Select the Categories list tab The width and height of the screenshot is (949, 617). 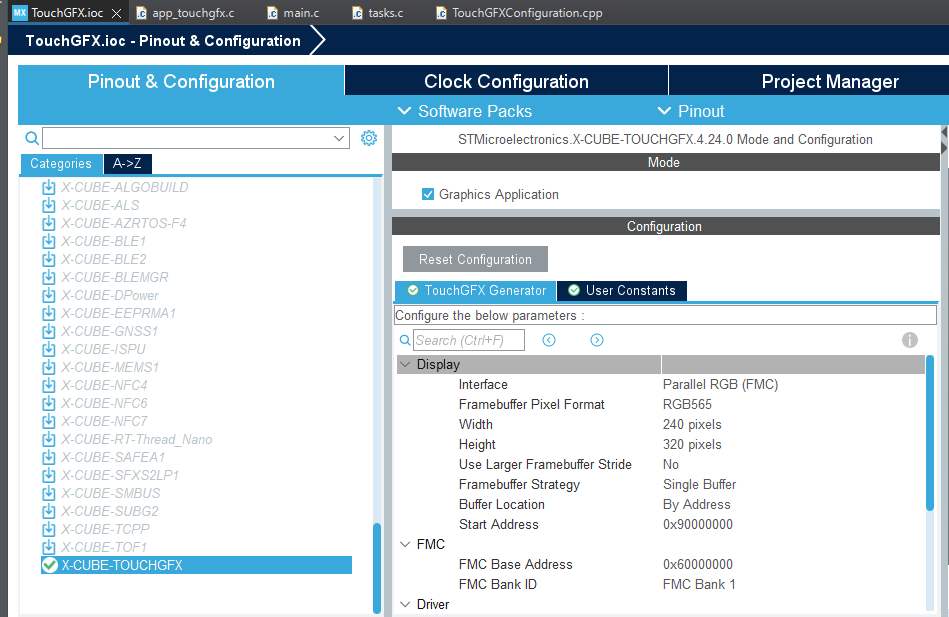61,163
